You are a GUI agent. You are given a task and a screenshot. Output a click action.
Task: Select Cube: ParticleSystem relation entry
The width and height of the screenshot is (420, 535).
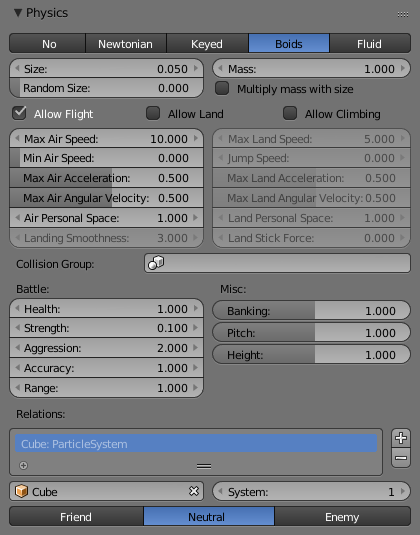pos(196,444)
